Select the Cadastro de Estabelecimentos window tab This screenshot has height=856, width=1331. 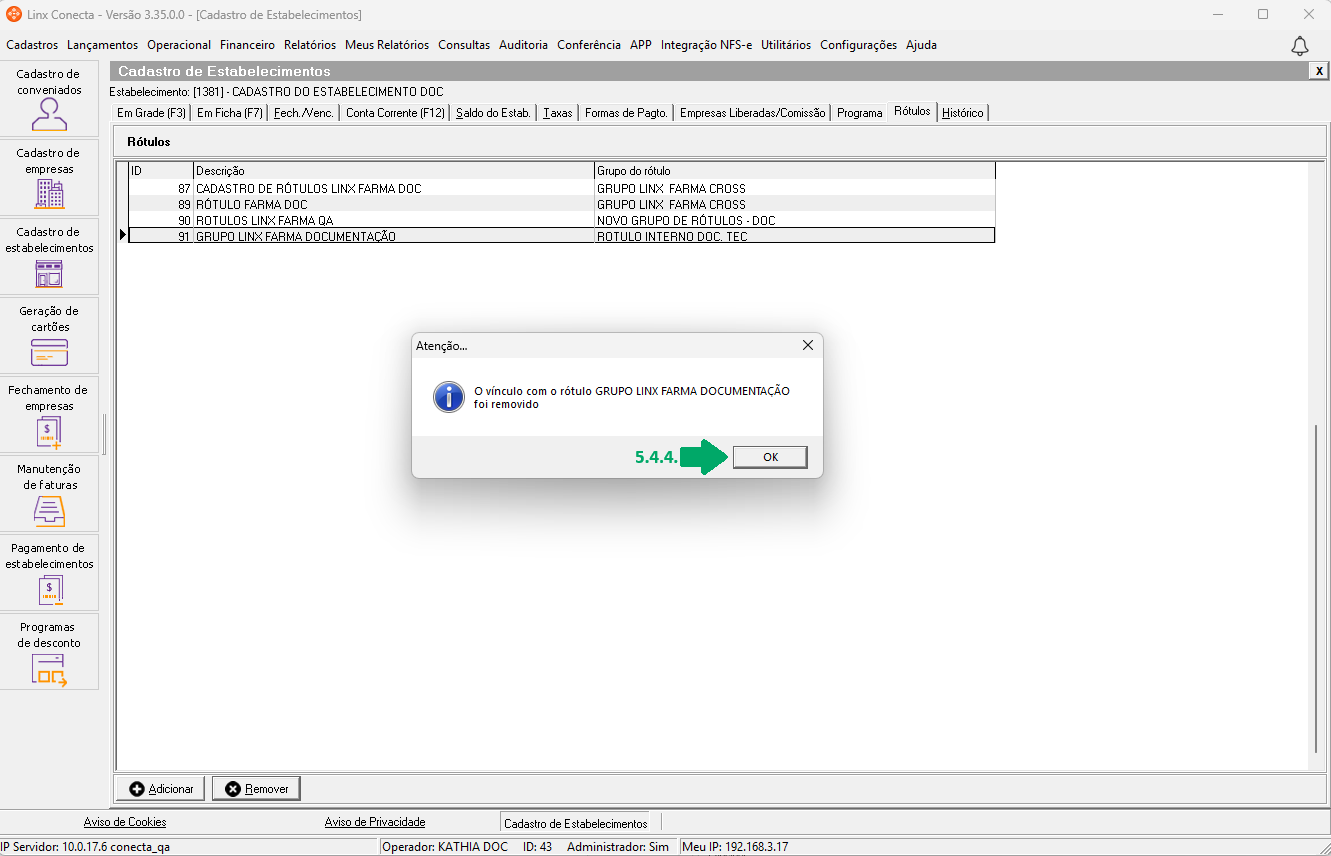(x=576, y=823)
